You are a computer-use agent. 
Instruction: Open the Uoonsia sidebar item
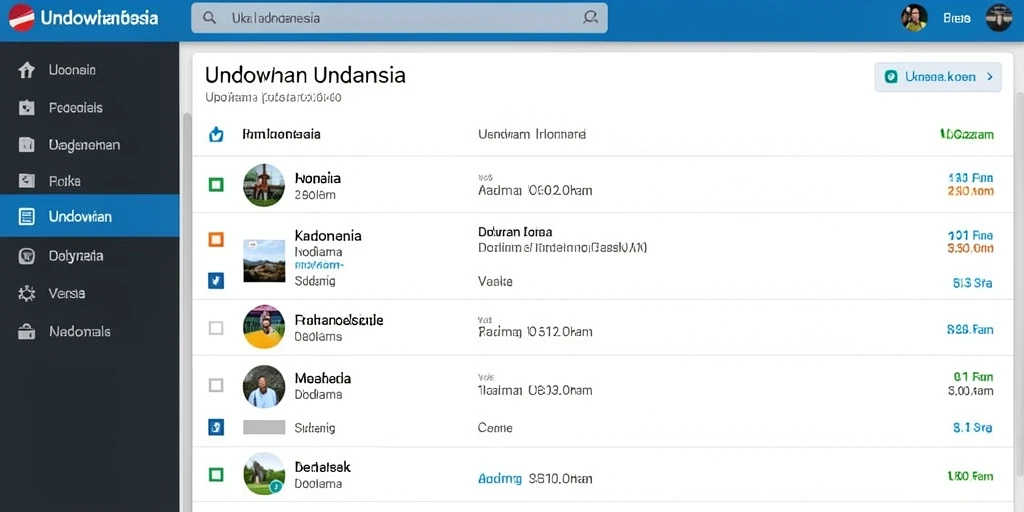pos(89,70)
